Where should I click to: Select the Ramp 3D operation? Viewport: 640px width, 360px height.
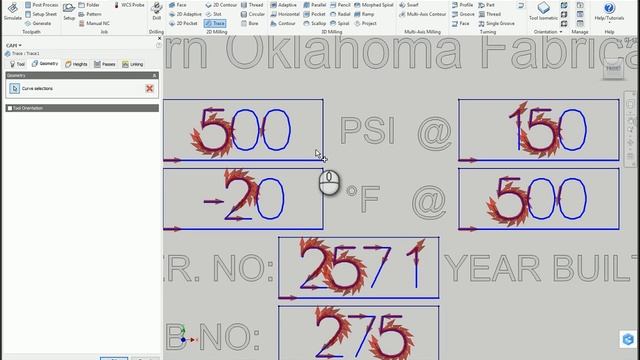[x=364, y=14]
